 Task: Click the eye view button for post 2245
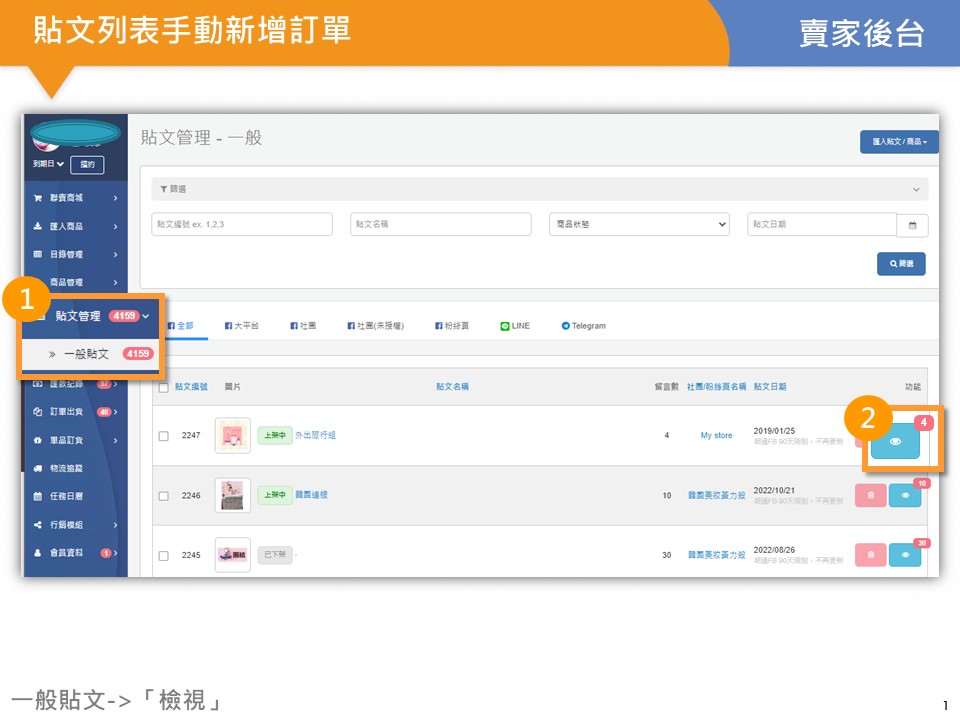pos(905,554)
